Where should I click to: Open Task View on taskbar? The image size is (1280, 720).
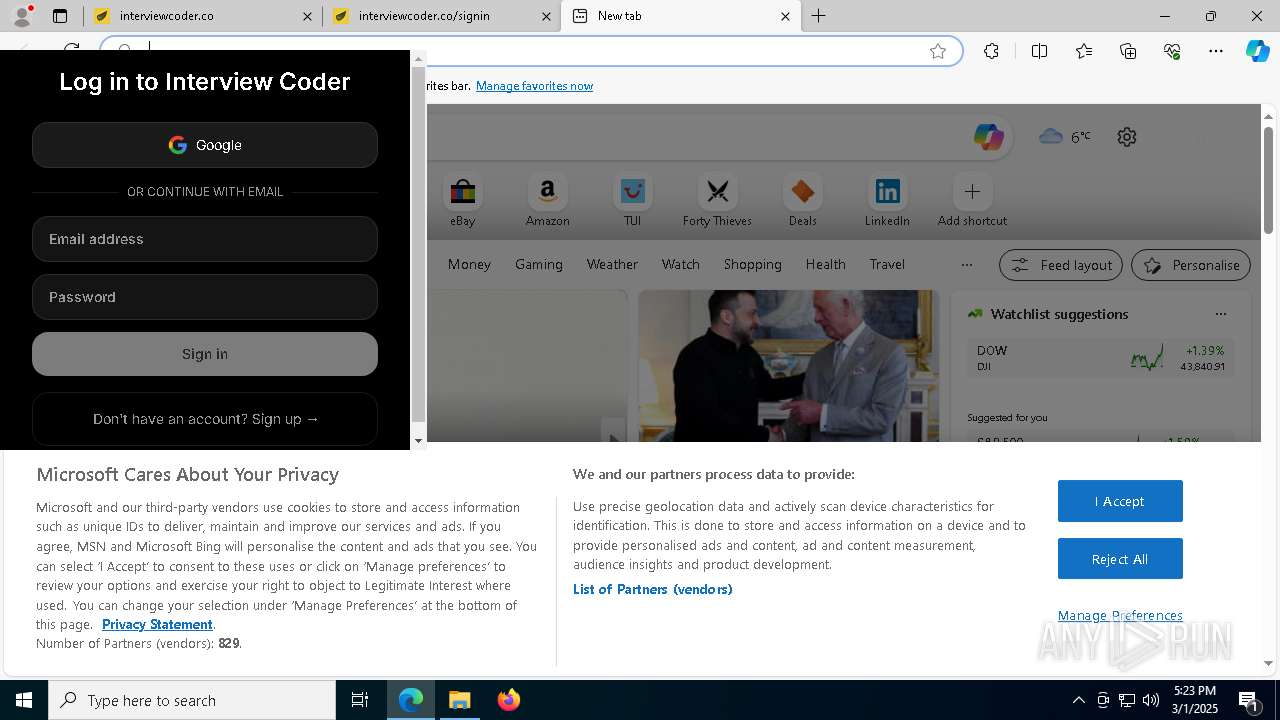coord(360,700)
